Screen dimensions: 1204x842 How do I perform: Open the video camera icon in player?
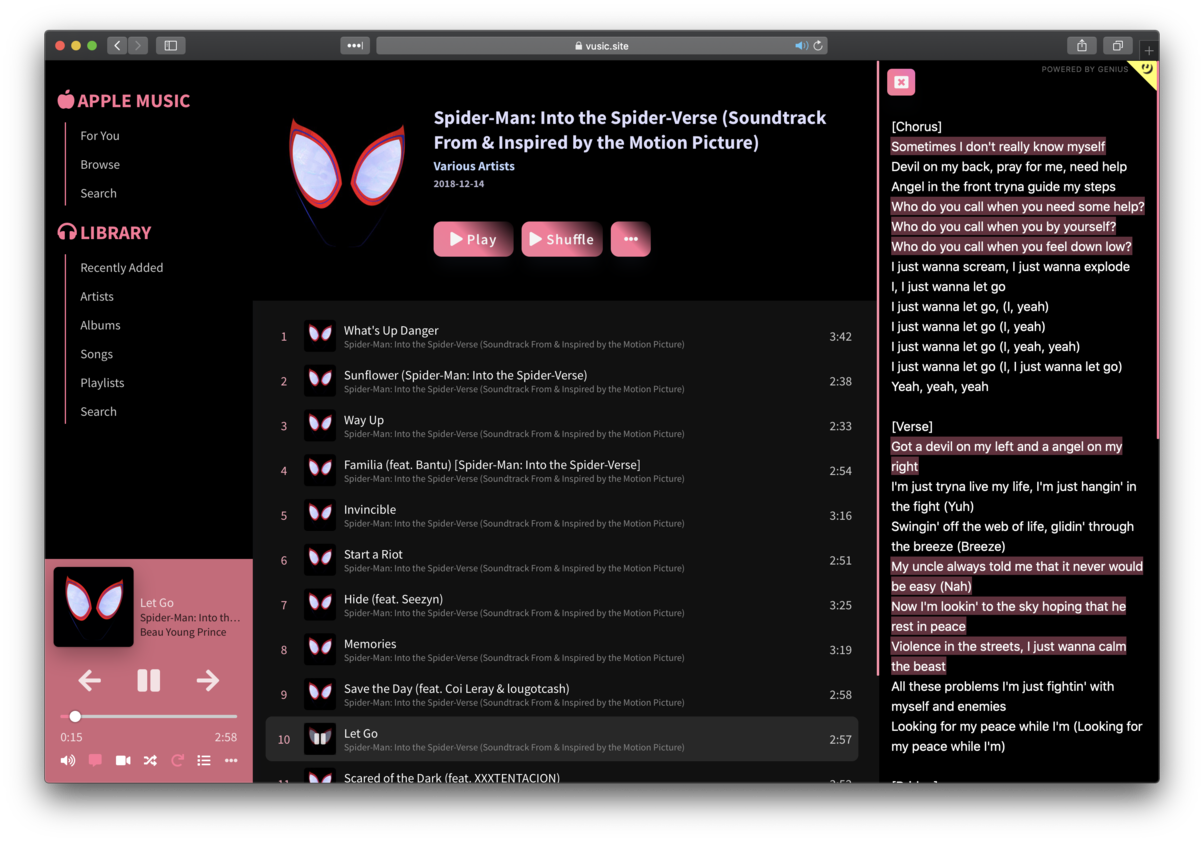123,761
